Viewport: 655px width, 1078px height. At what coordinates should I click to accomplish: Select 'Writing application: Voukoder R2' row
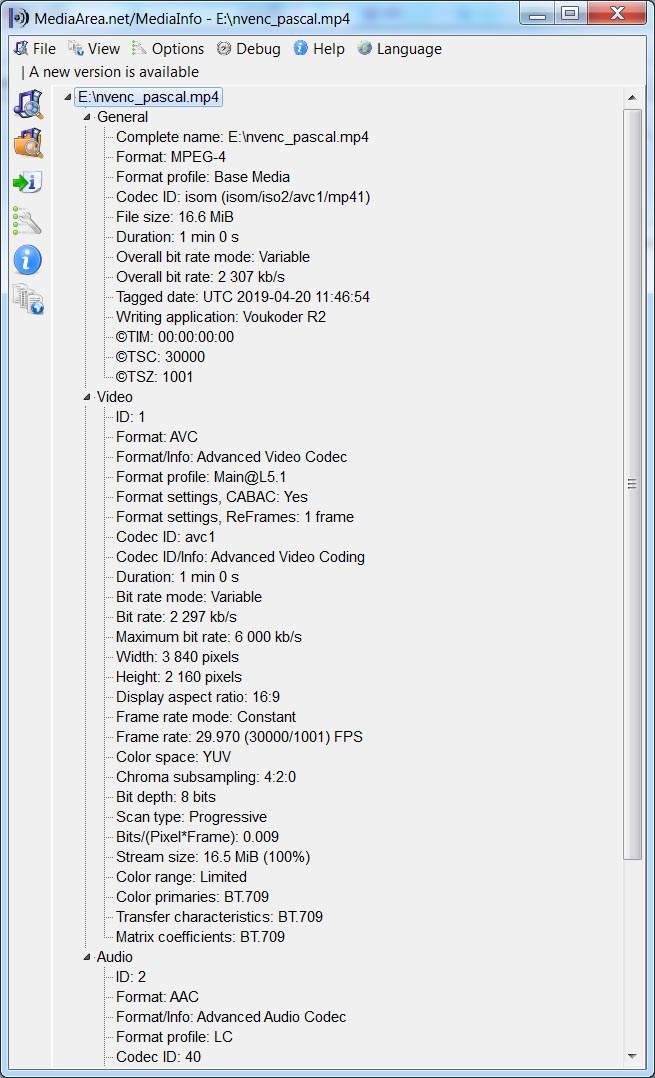coord(221,316)
